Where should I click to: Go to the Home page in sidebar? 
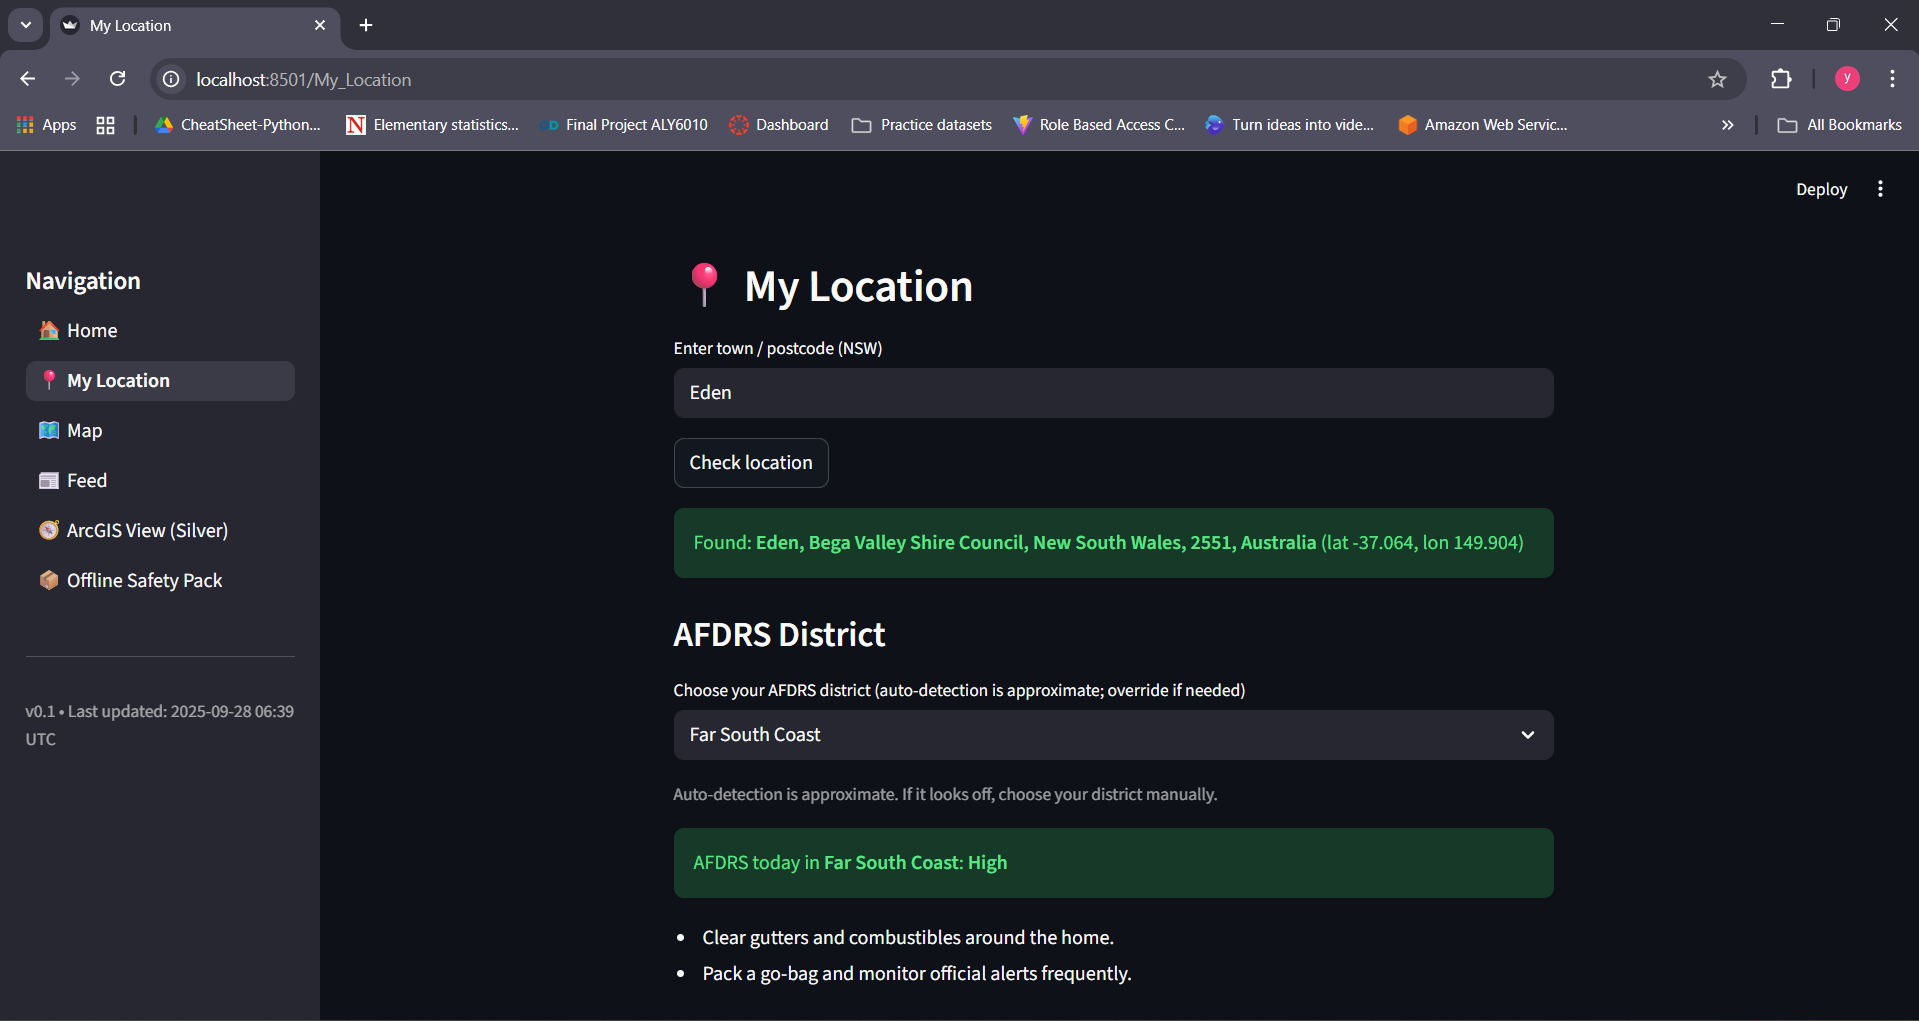160,331
